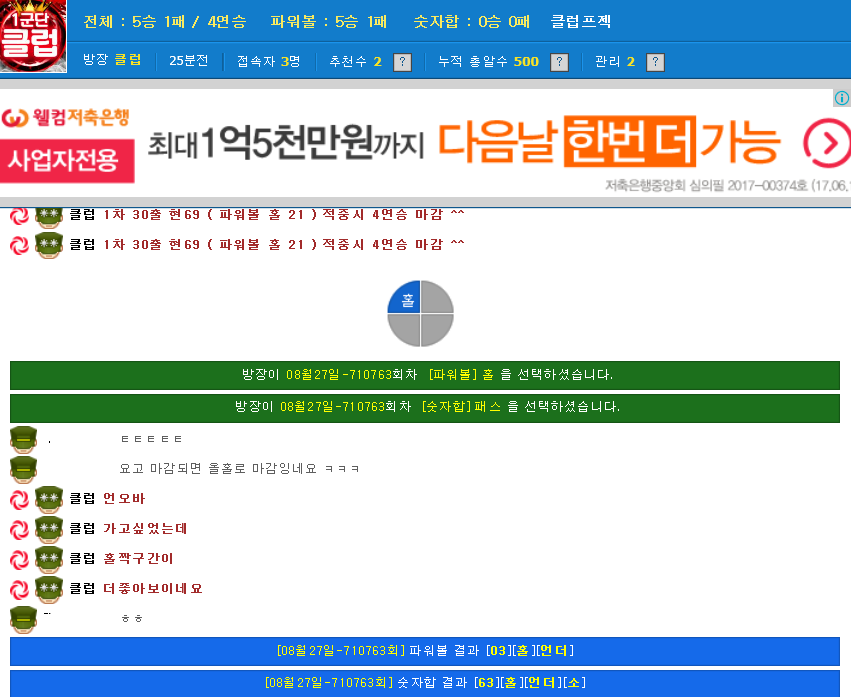Viewport: 851px width, 697px height.
Task: Click the 전체 5승 1패 record text
Action: click(165, 22)
